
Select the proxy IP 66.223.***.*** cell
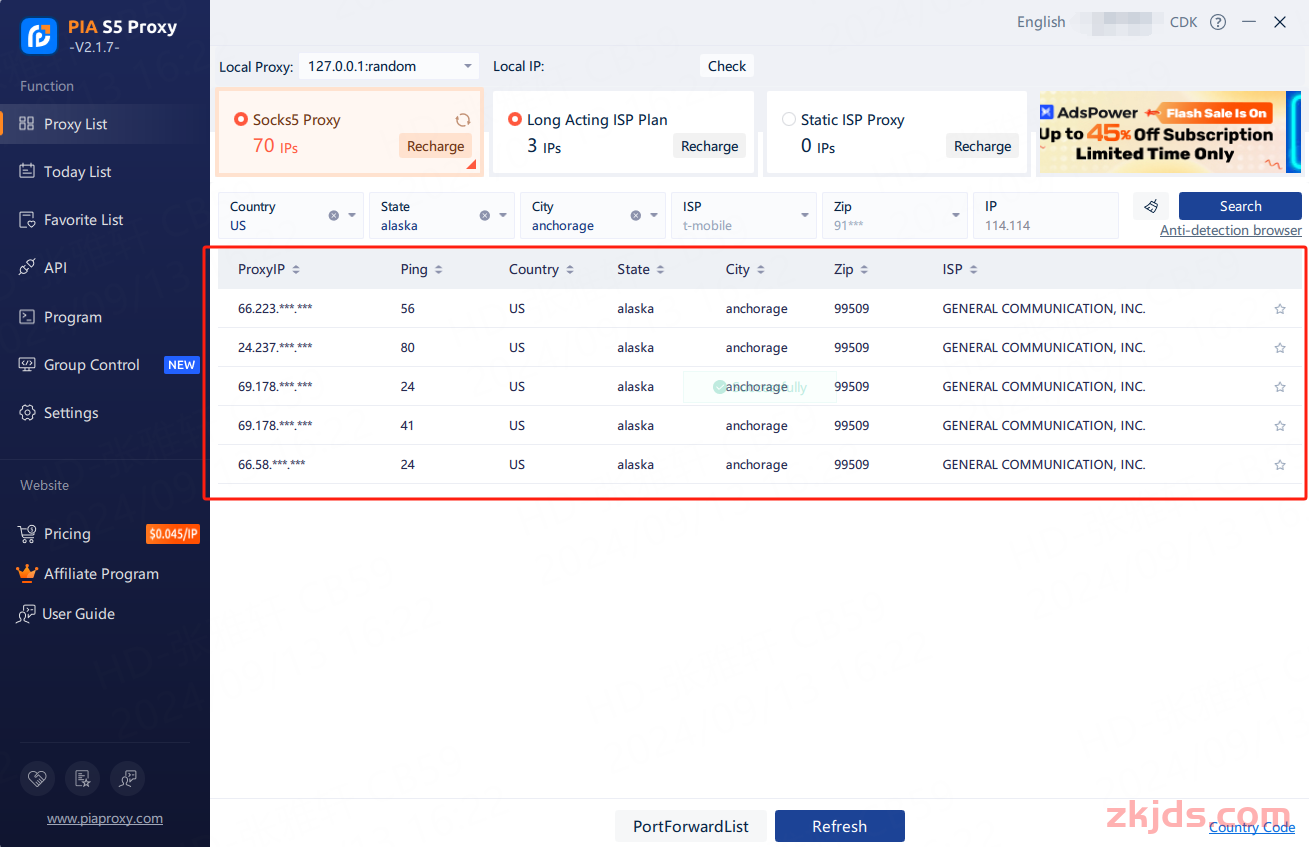click(275, 309)
